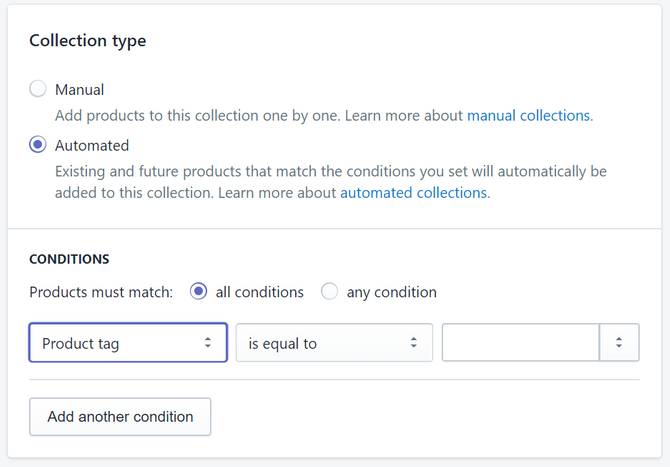Click the 'any condition' label text
The width and height of the screenshot is (670, 467).
[391, 292]
